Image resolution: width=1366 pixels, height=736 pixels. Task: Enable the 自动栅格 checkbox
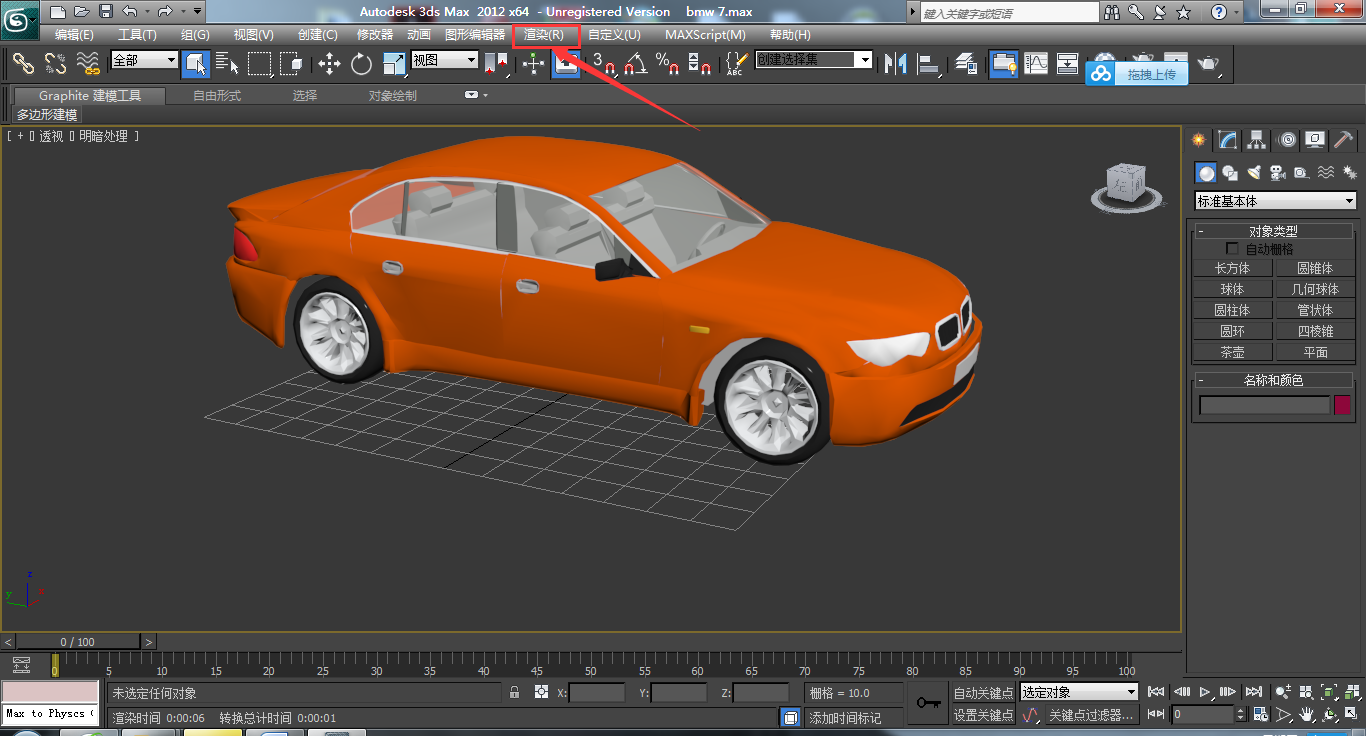pyautogui.click(x=1232, y=249)
